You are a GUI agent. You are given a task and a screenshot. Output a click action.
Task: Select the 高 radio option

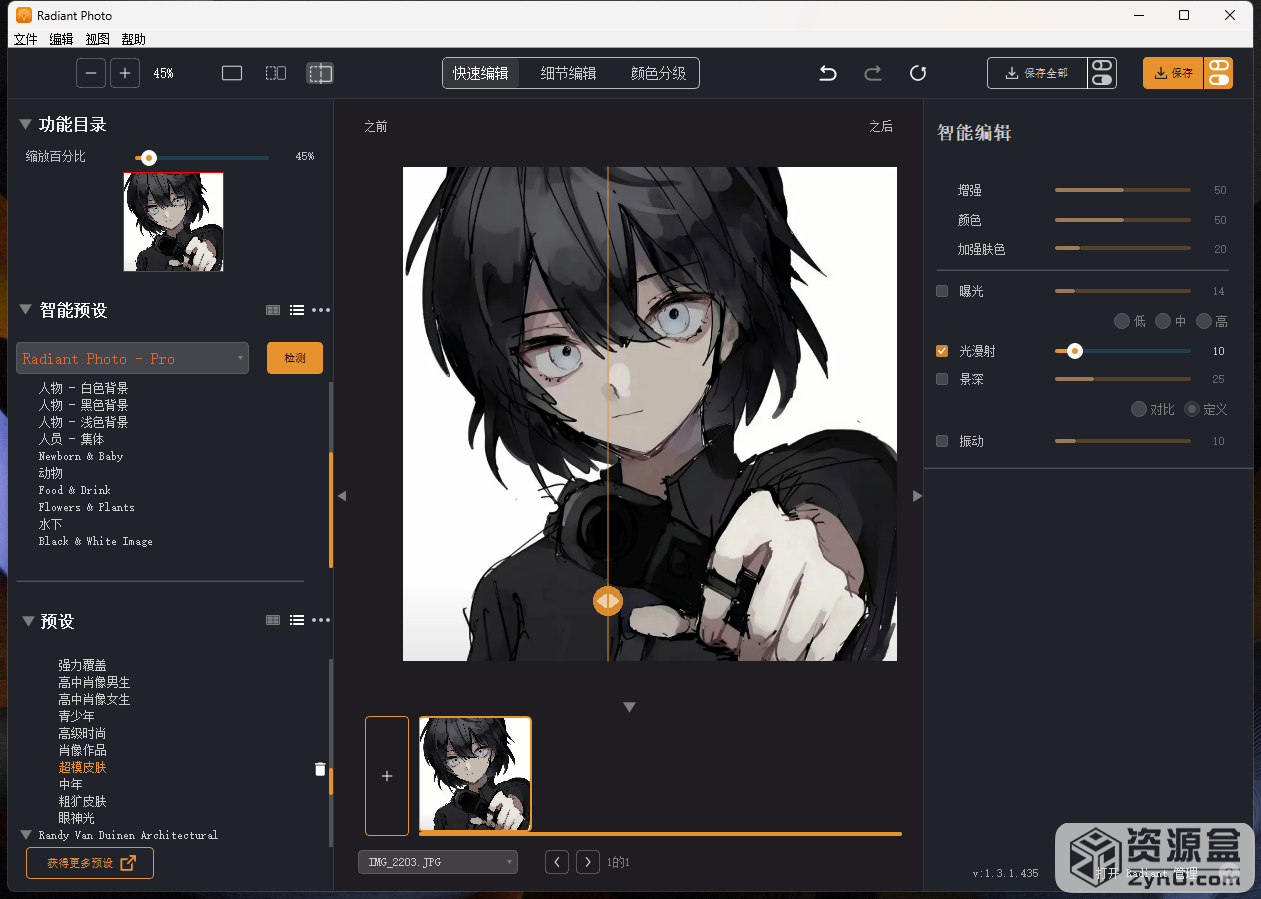pos(1204,321)
